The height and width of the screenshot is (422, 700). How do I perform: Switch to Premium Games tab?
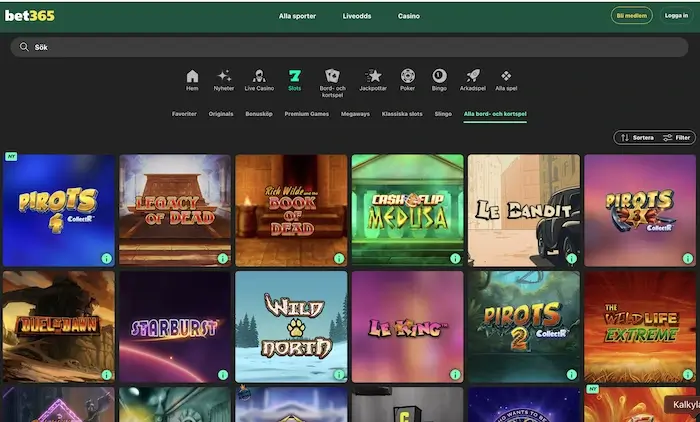point(307,114)
